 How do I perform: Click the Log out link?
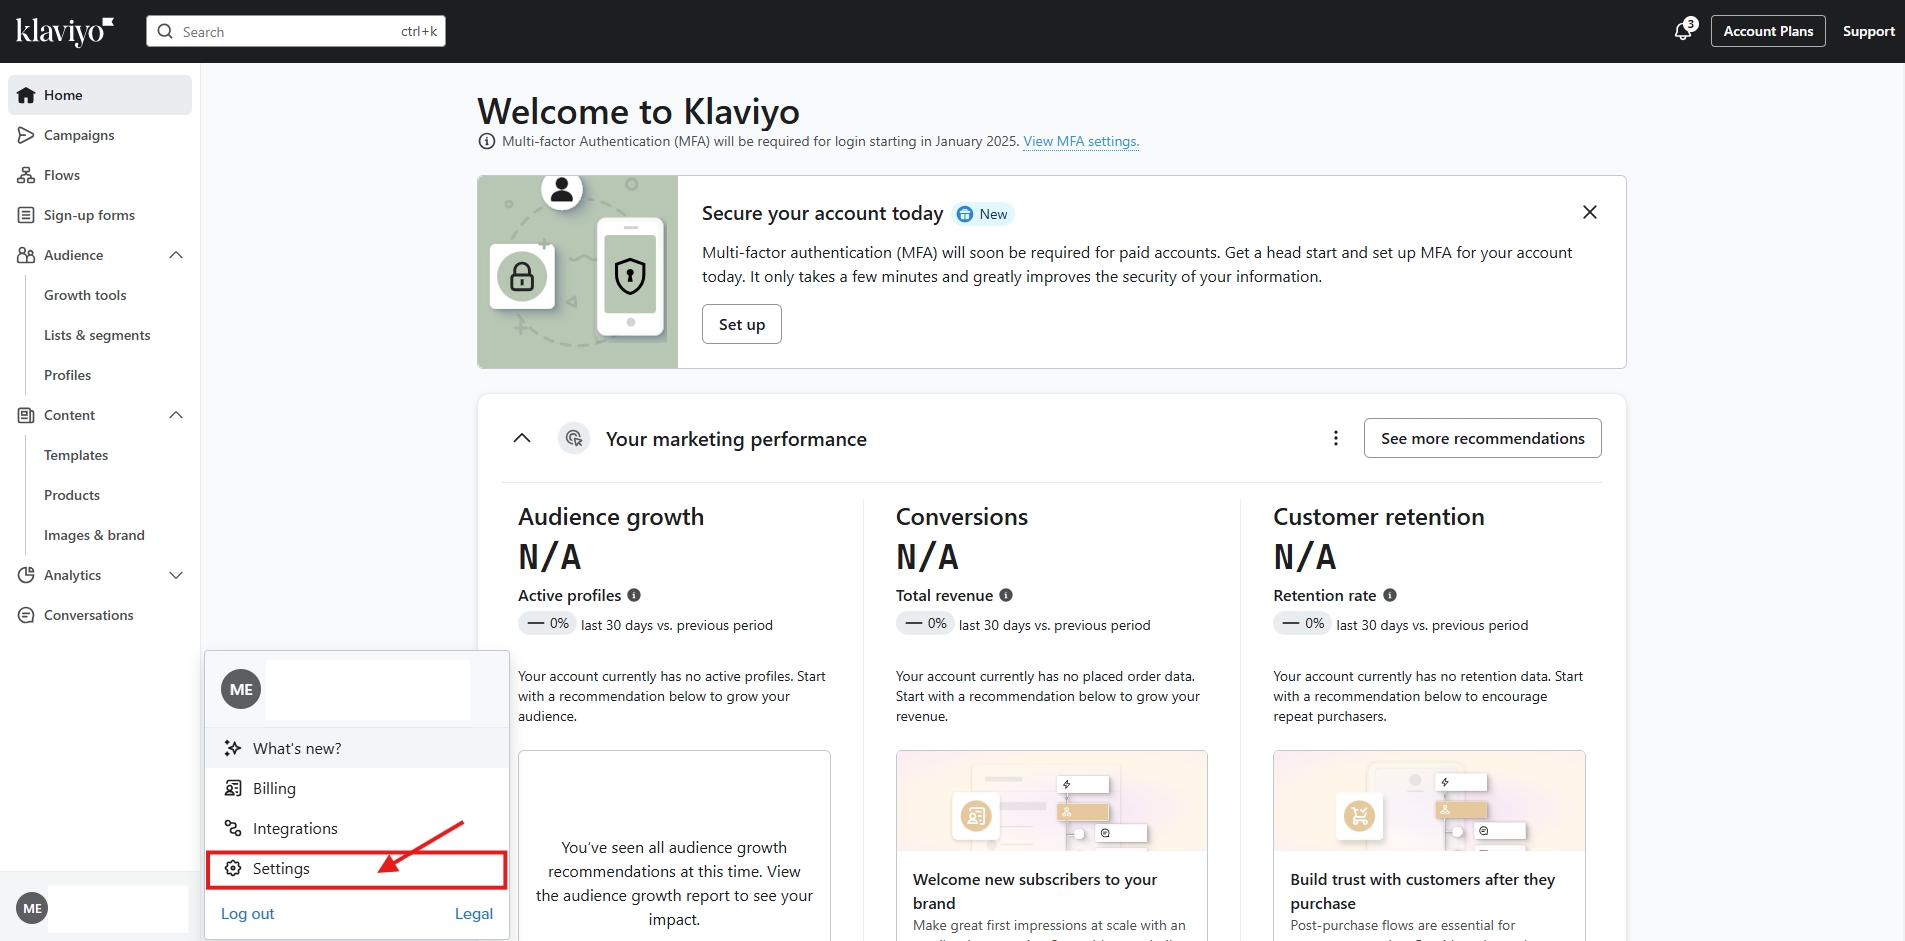247,914
